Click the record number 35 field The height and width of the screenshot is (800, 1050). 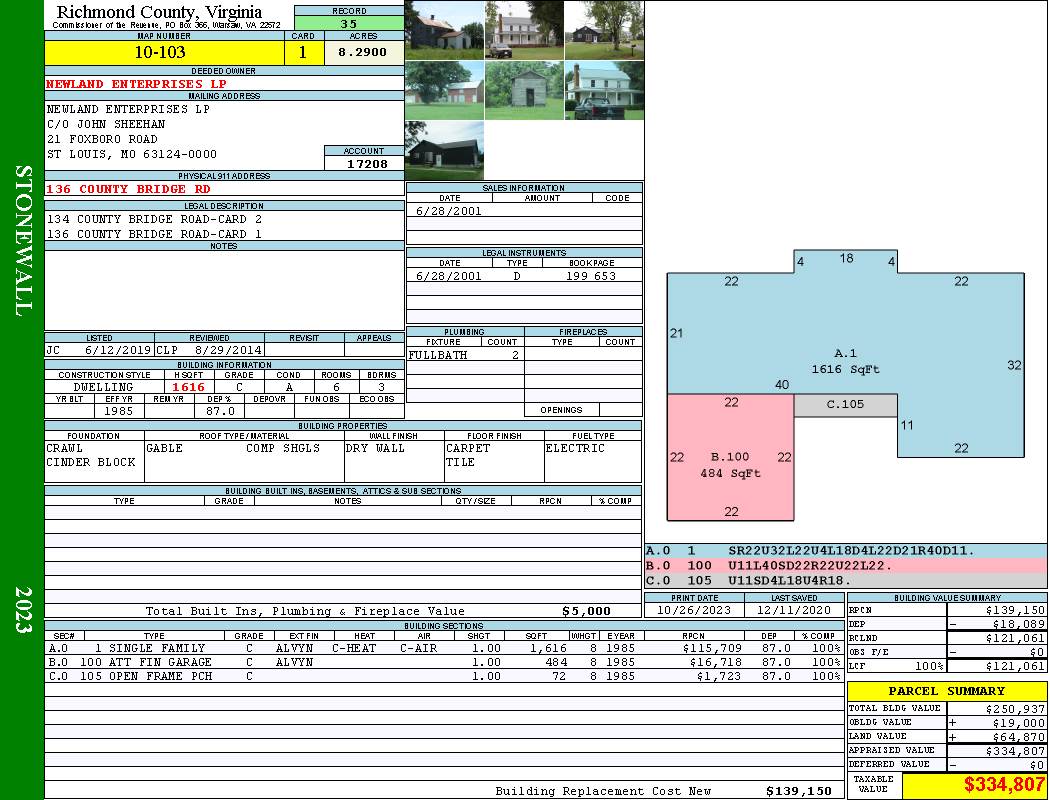coord(349,23)
